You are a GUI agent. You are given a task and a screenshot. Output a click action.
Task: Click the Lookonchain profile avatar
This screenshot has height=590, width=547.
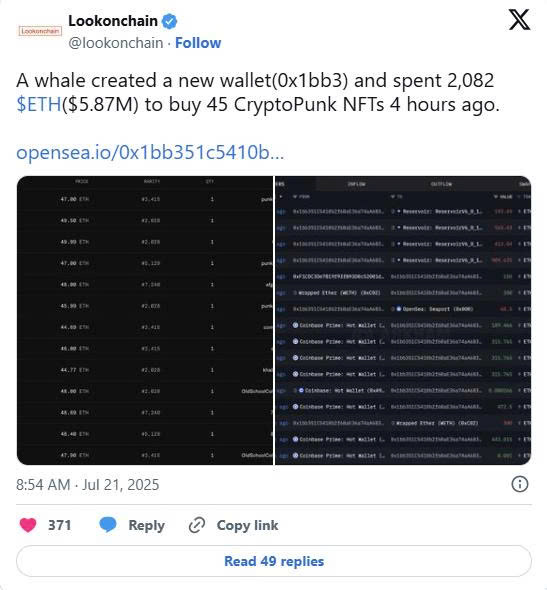[40, 31]
